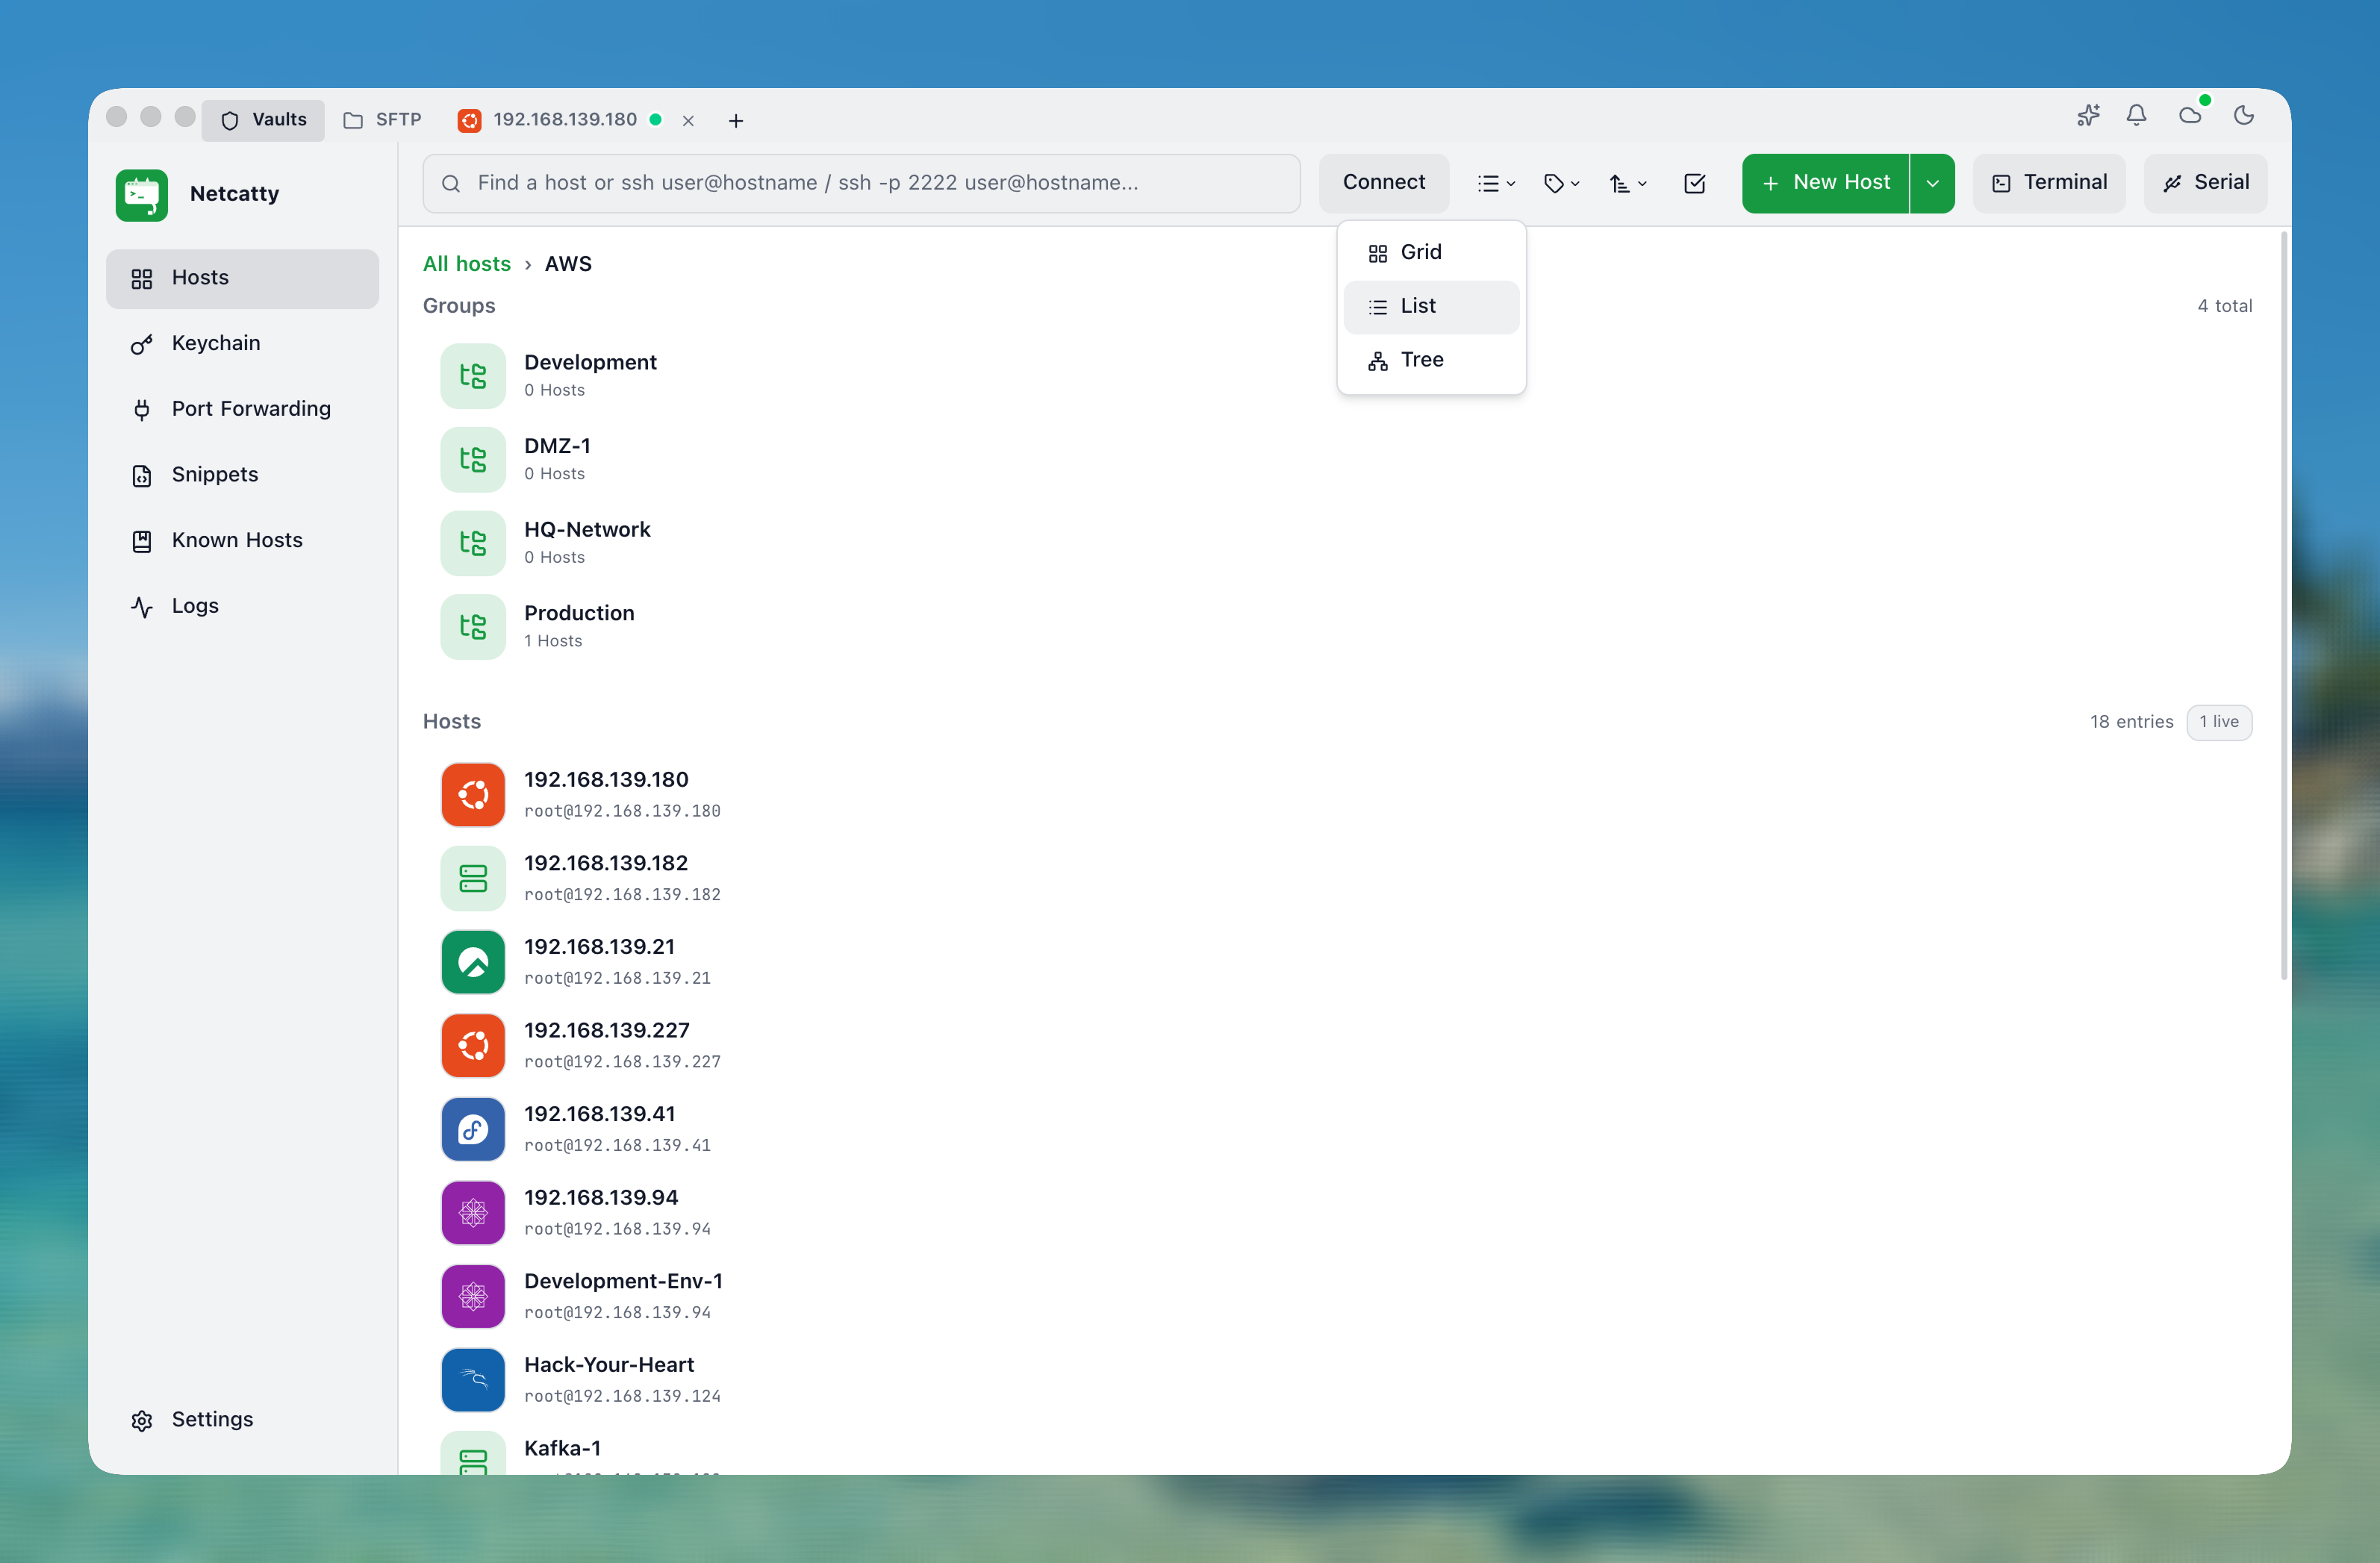Add a new tab with the plus icon
2380x1563 pixels.
click(736, 121)
